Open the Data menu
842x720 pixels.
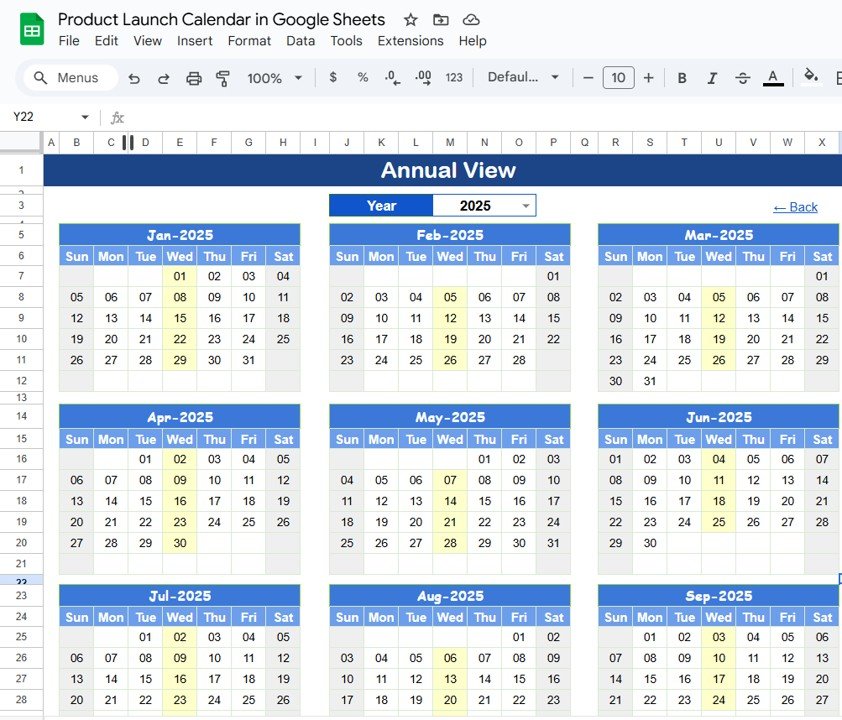pyautogui.click(x=300, y=41)
